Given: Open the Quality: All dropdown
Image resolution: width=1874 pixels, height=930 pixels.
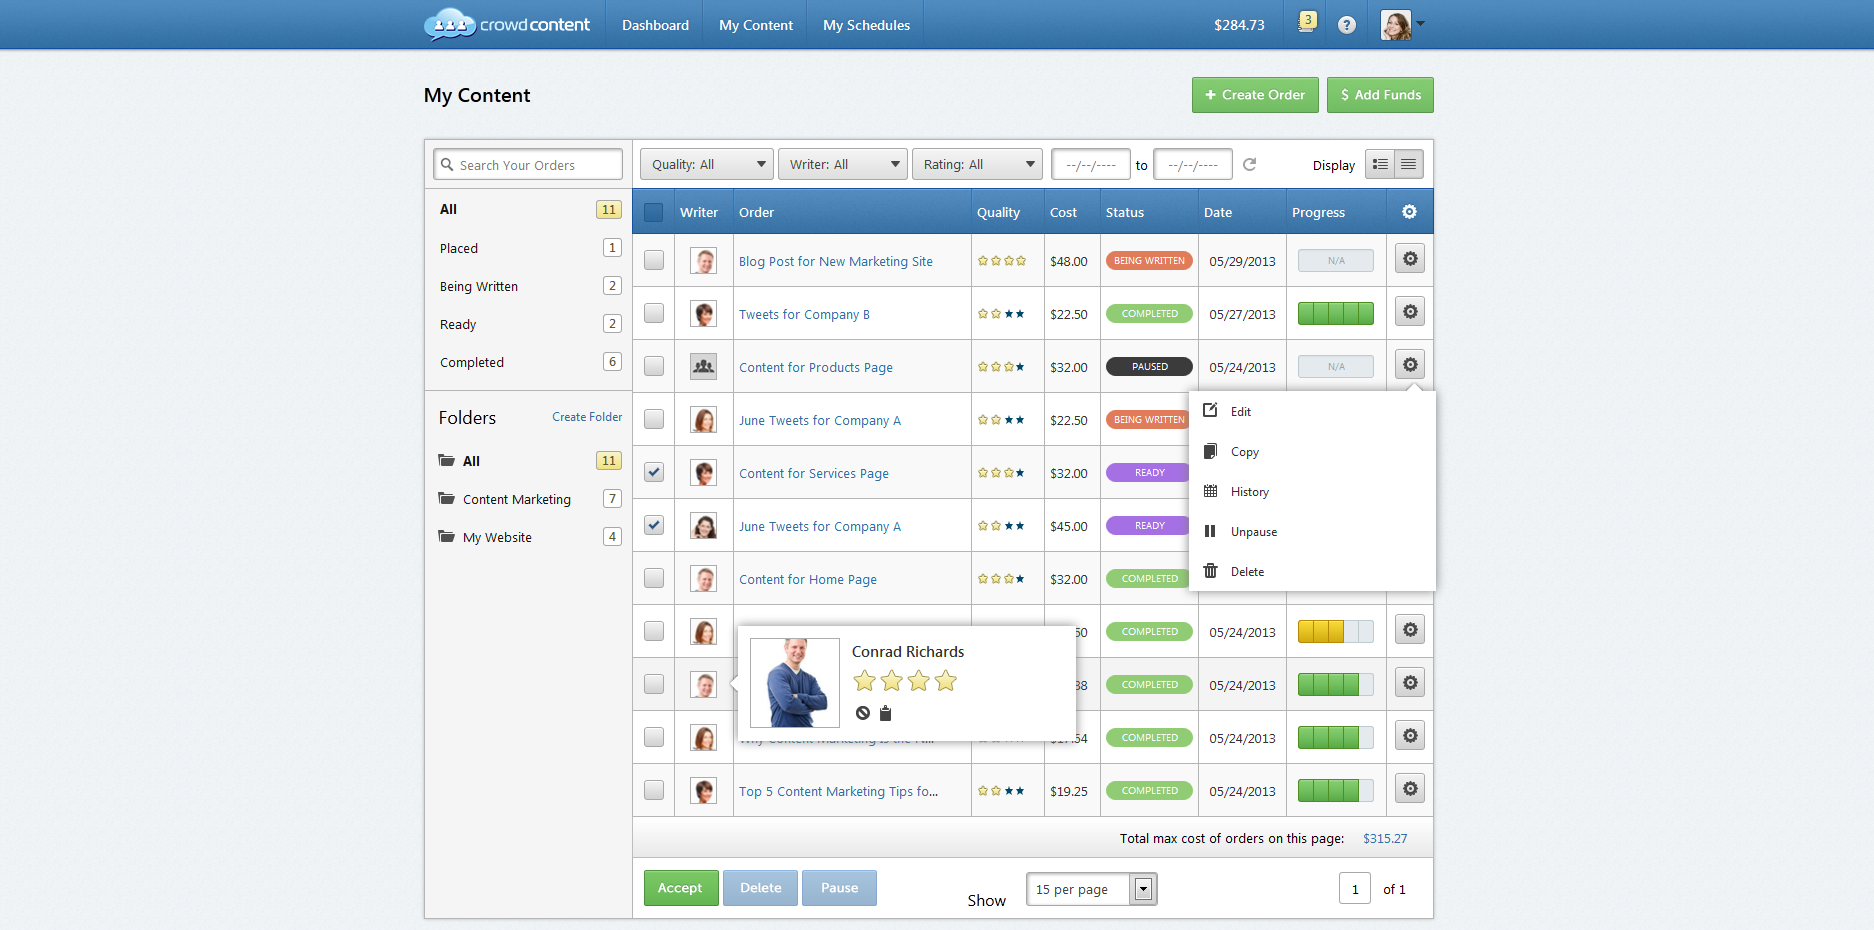Looking at the screenshot, I should (x=706, y=164).
